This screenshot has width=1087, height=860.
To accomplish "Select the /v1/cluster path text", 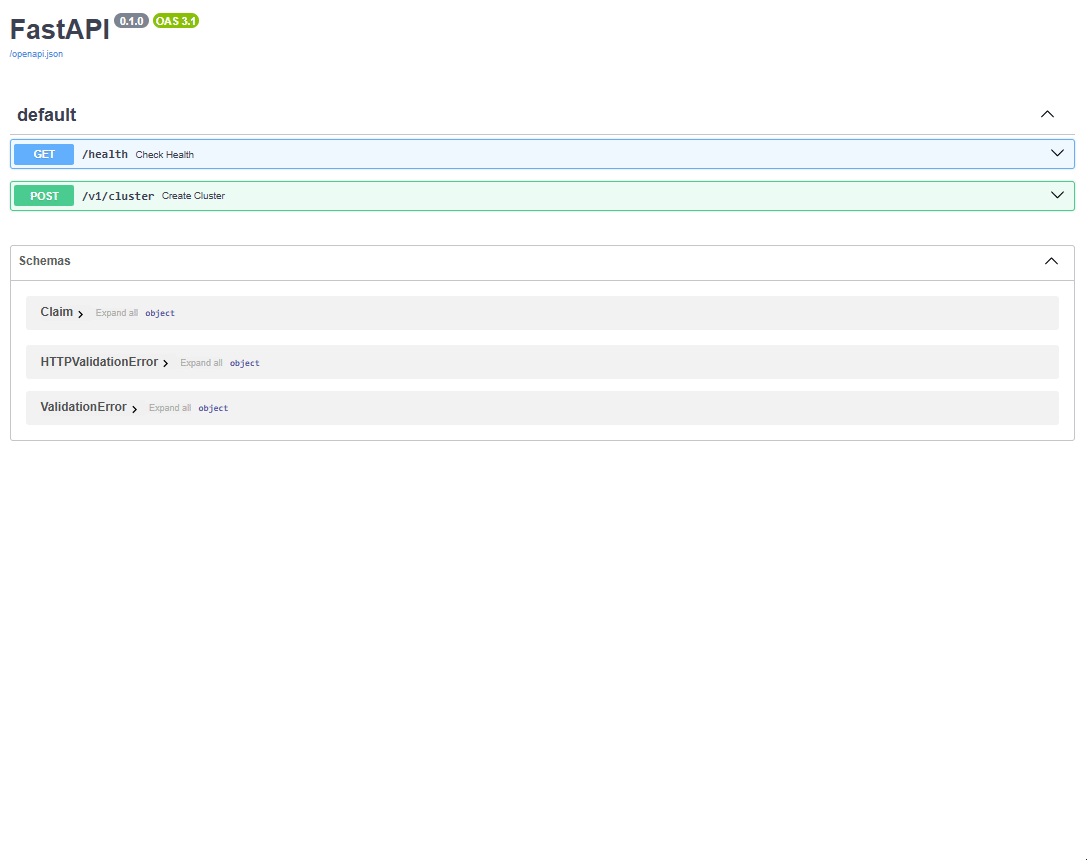I will (118, 196).
